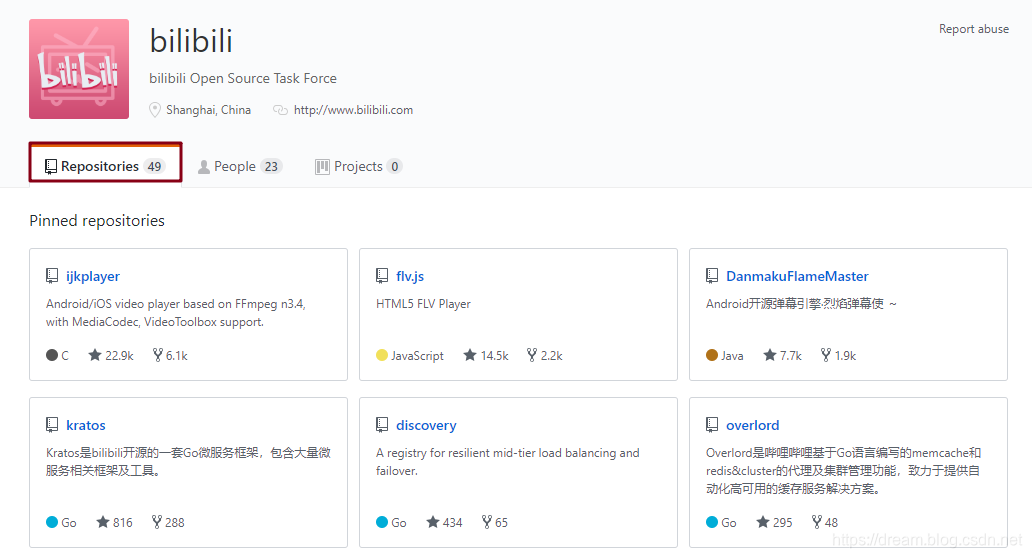Click the repo icon next to ijkplayer
The image size is (1032, 558).
click(x=52, y=276)
